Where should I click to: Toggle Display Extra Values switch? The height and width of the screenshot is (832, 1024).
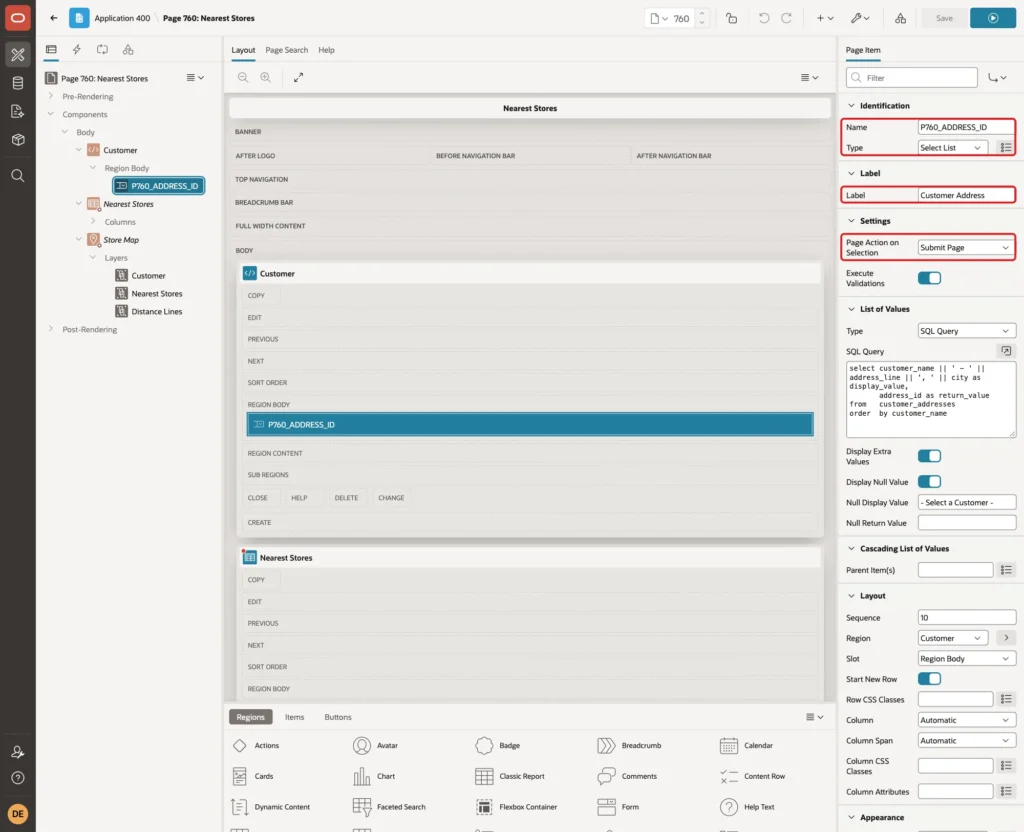pyautogui.click(x=929, y=456)
